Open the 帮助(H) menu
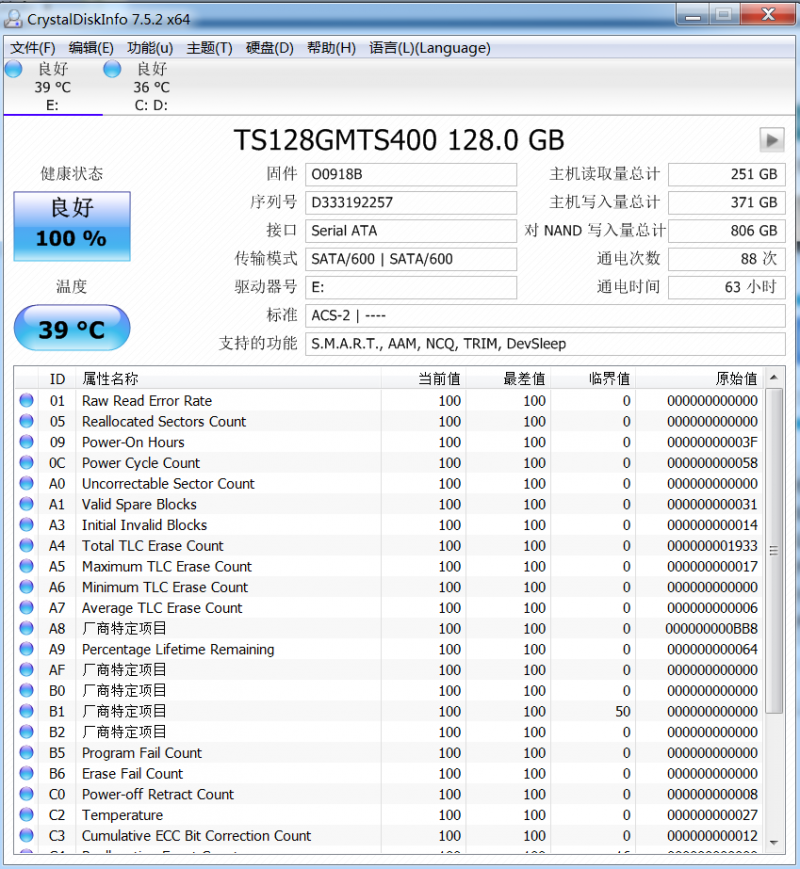This screenshot has height=869, width=800. pos(331,48)
